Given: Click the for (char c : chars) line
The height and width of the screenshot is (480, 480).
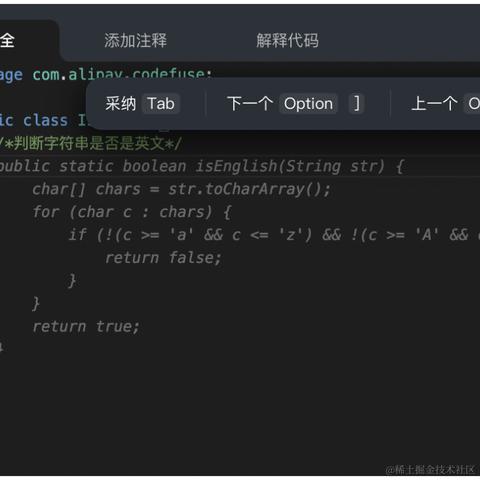Looking at the screenshot, I should click(132, 212).
